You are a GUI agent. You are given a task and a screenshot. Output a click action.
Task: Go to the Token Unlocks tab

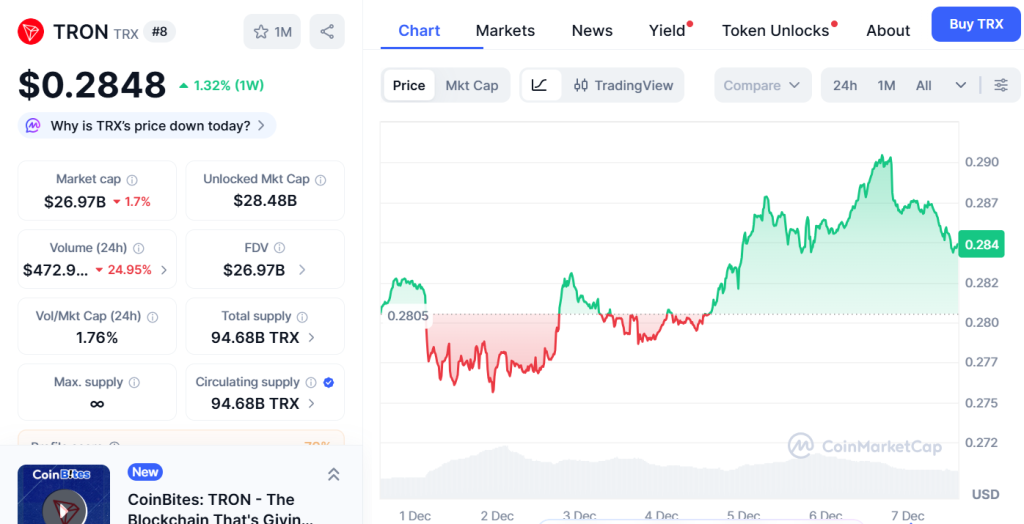[x=775, y=30]
